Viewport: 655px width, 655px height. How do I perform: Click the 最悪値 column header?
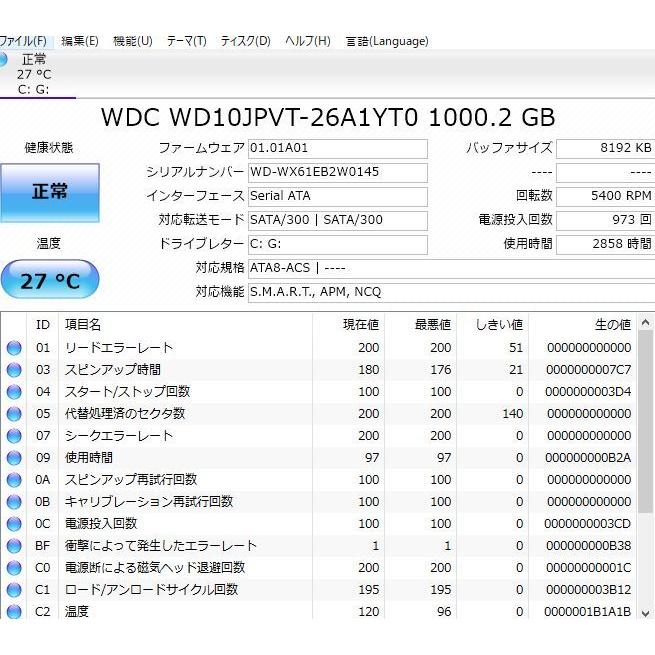[433, 325]
